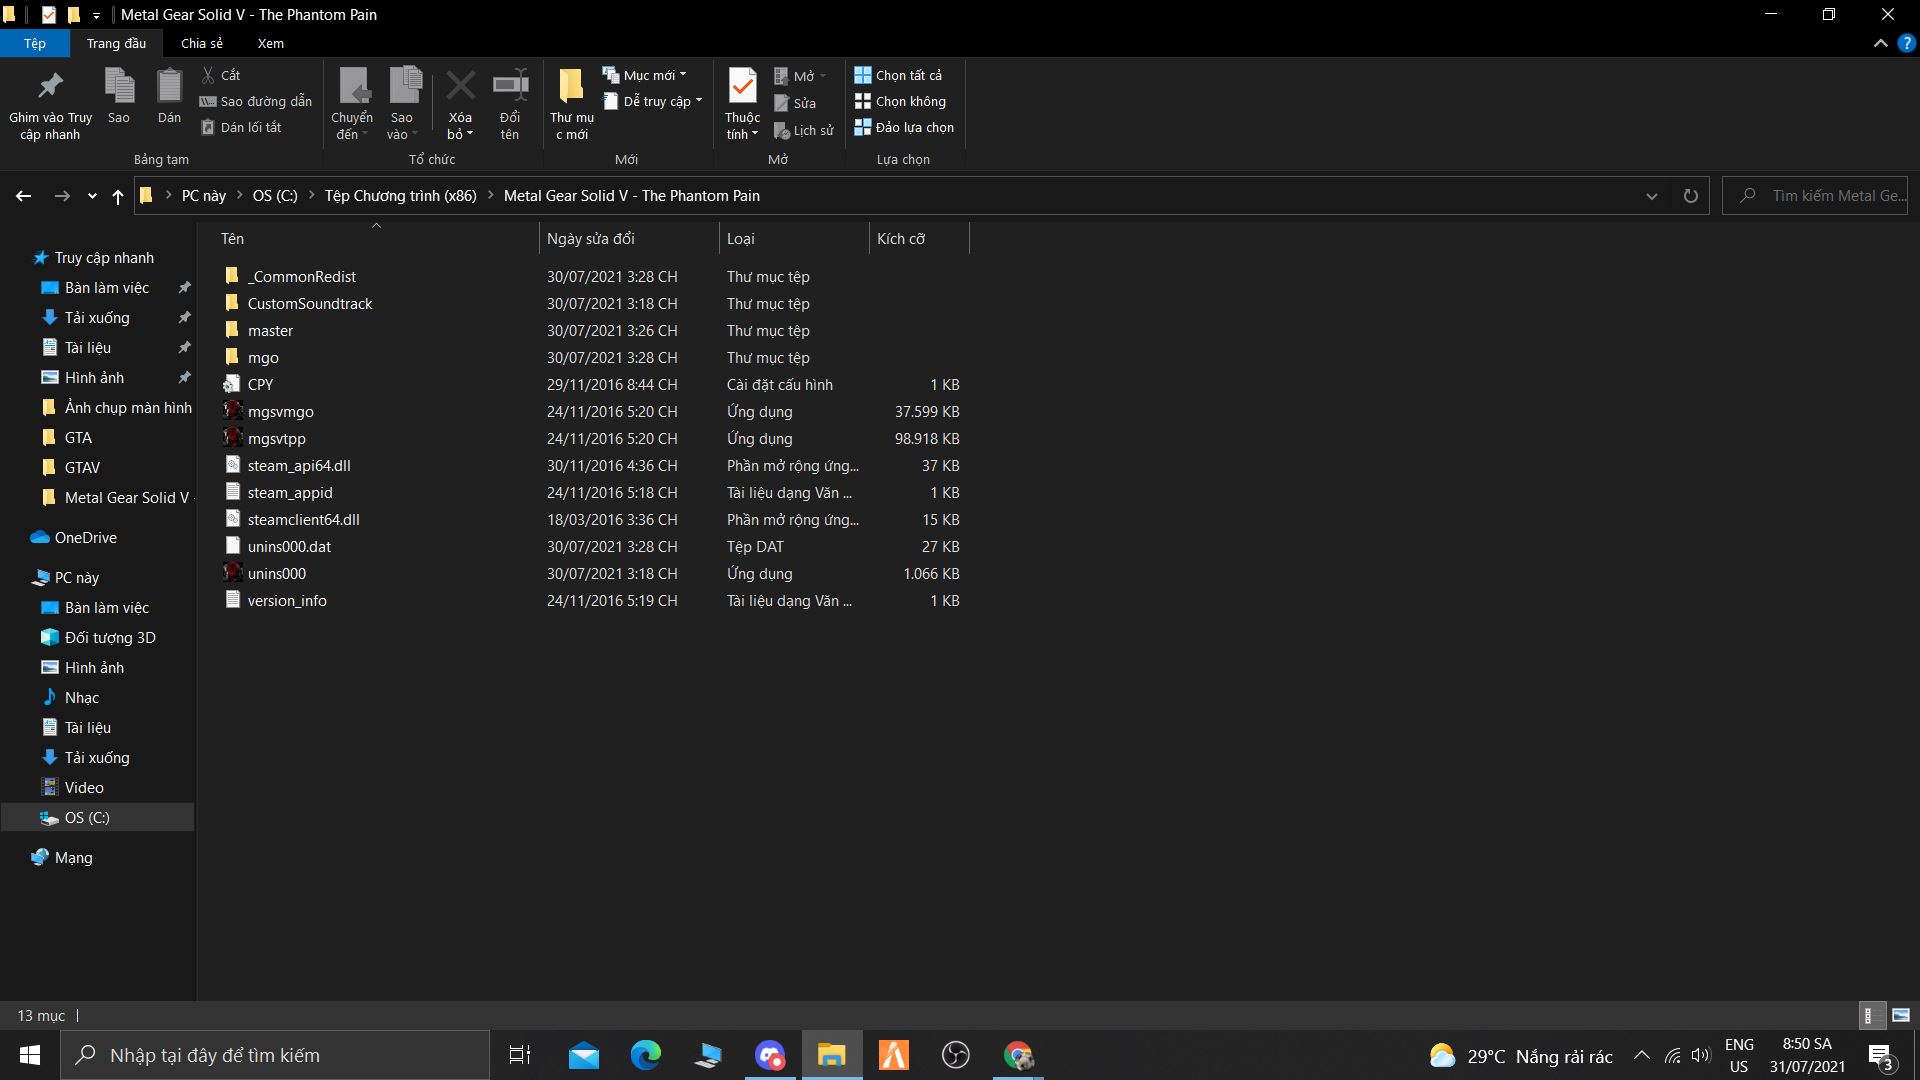
Task: Click the refresh icon beside the address bar
Action: pos(1690,196)
